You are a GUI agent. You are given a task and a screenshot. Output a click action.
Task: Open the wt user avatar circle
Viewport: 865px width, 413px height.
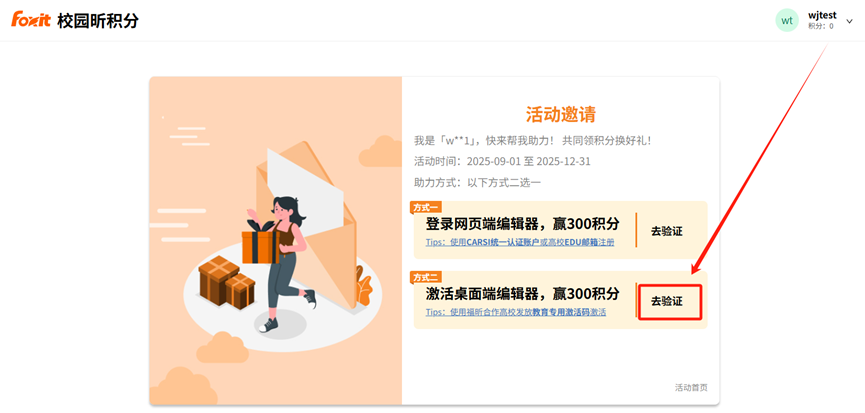[787, 20]
